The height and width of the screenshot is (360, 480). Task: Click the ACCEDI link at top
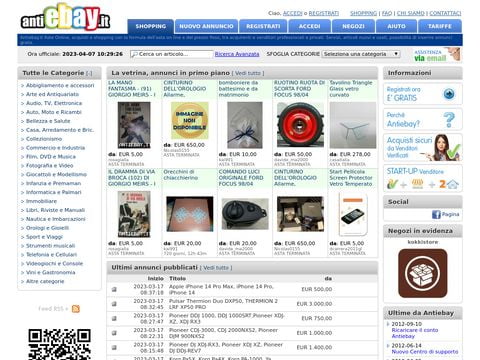tap(292, 13)
